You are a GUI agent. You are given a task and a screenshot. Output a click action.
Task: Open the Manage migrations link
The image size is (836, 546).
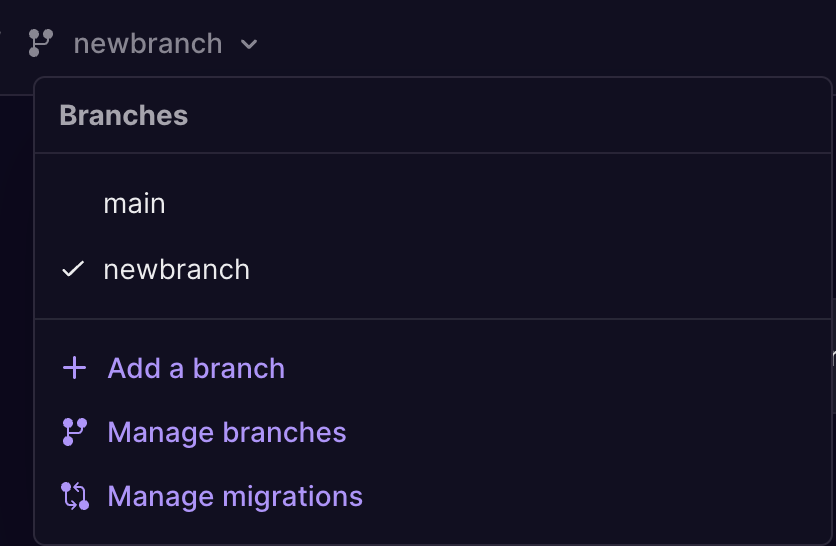click(x=235, y=496)
